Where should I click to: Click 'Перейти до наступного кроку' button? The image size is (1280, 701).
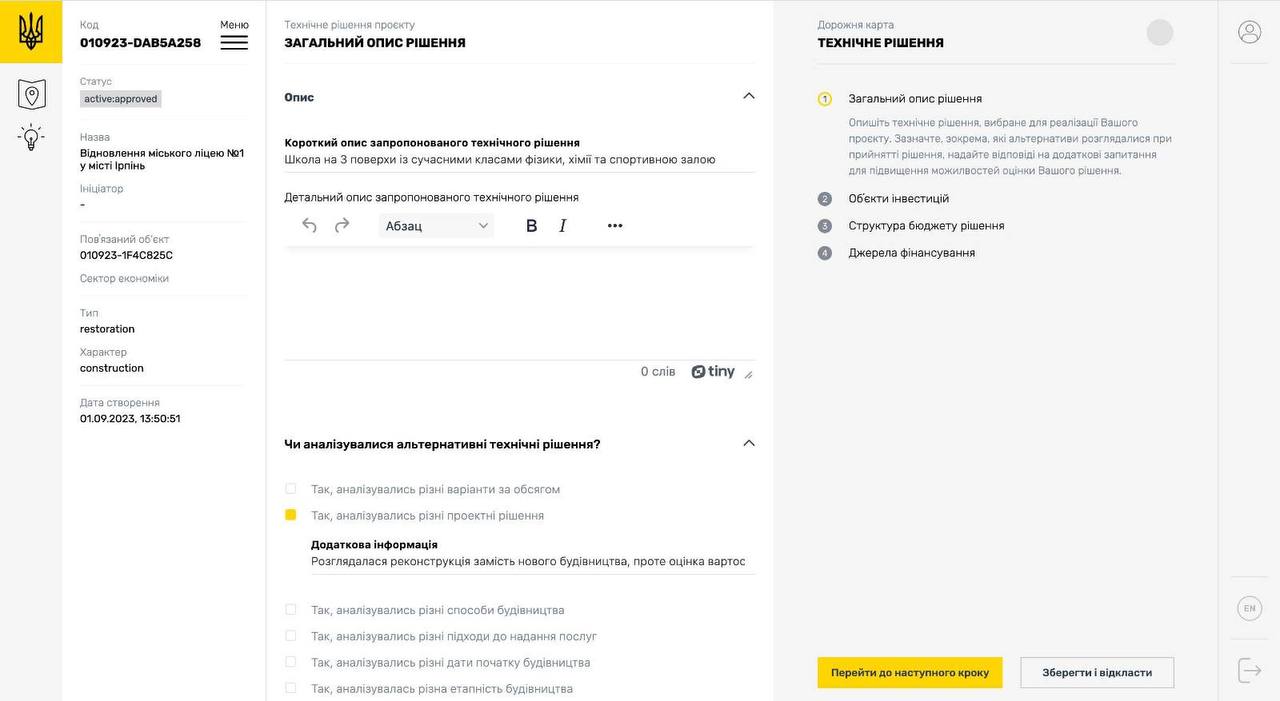pos(909,673)
